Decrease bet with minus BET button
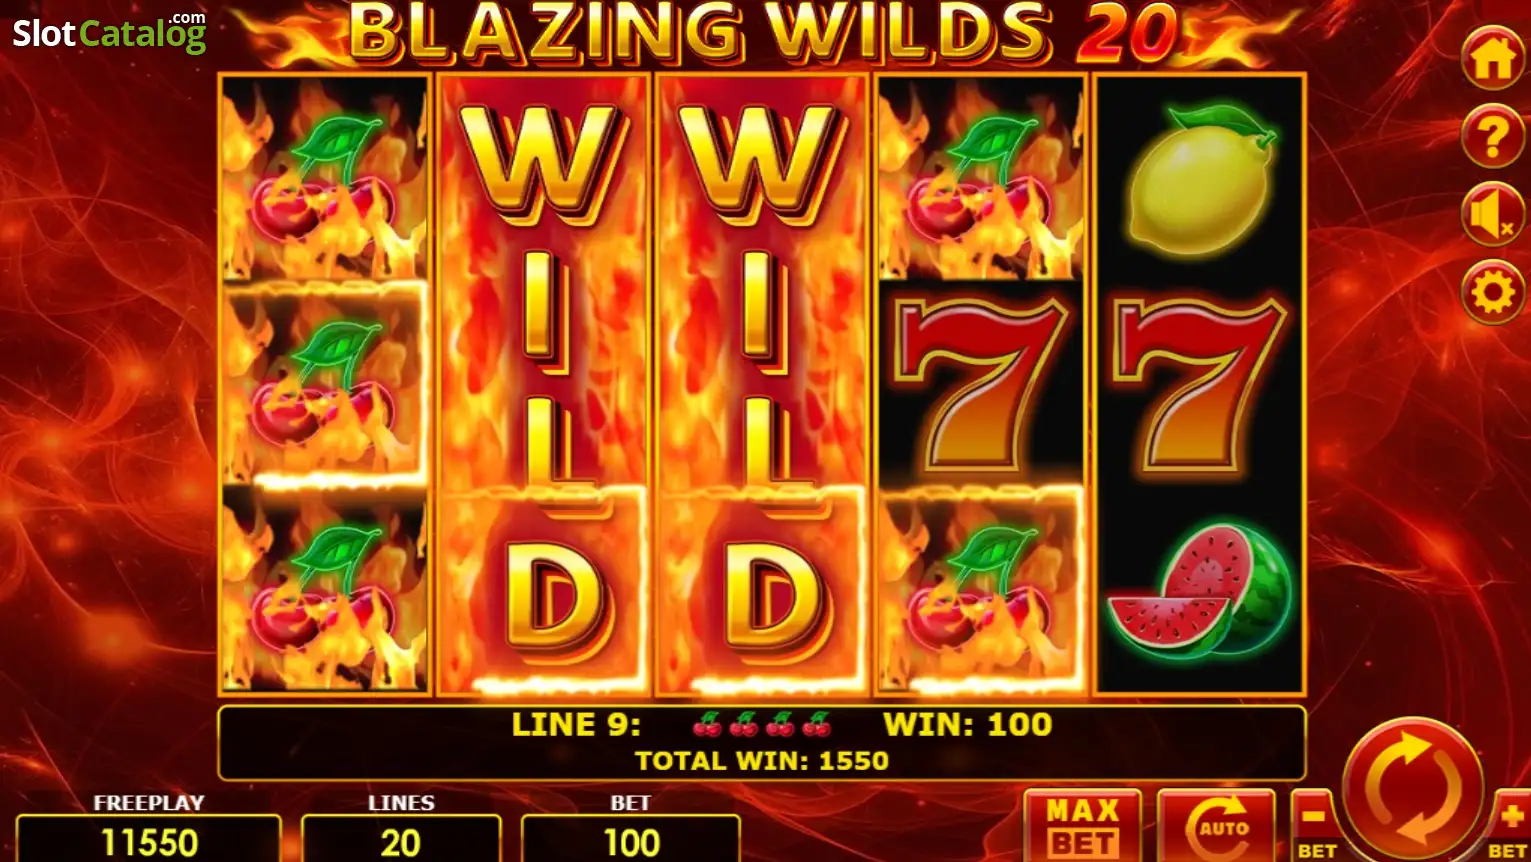Screen dimensions: 1531x862 pos(1314,826)
